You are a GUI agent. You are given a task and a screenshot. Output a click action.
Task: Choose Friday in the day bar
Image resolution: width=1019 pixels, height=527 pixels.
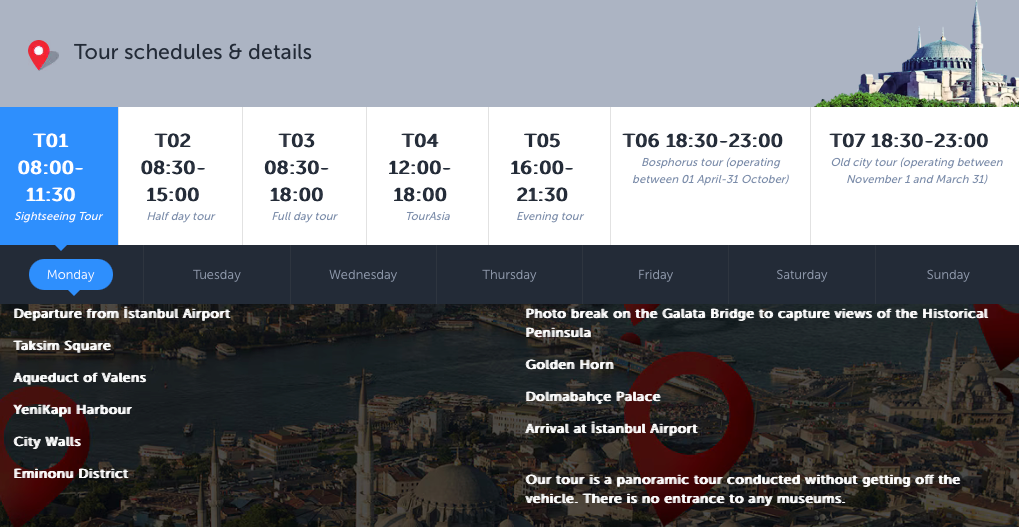[655, 274]
